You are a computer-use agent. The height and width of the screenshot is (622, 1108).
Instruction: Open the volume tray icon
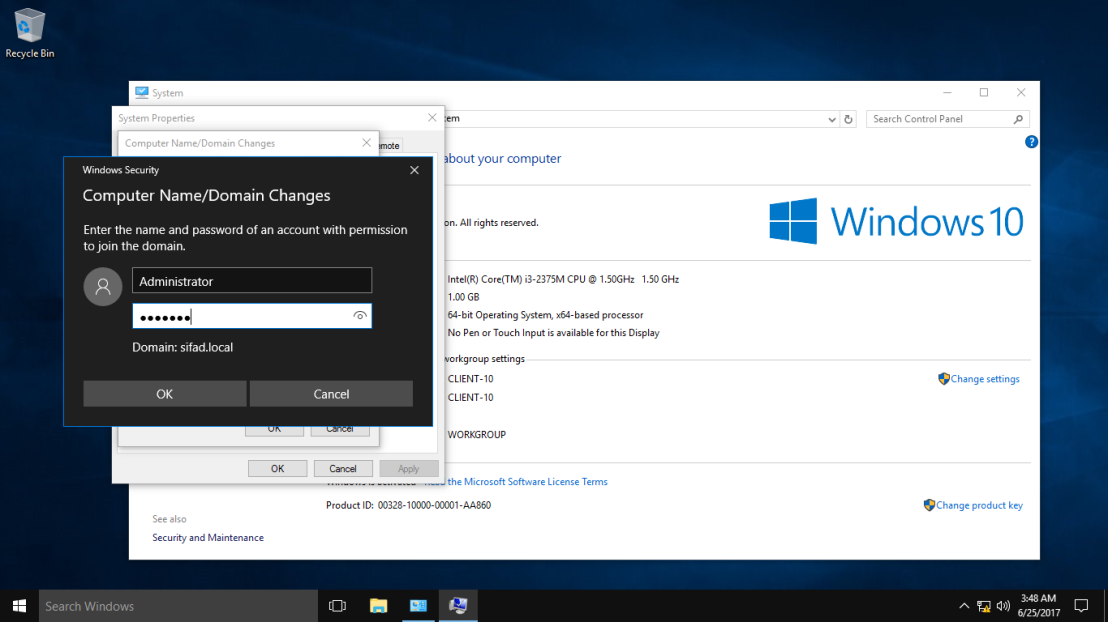[1003, 606]
